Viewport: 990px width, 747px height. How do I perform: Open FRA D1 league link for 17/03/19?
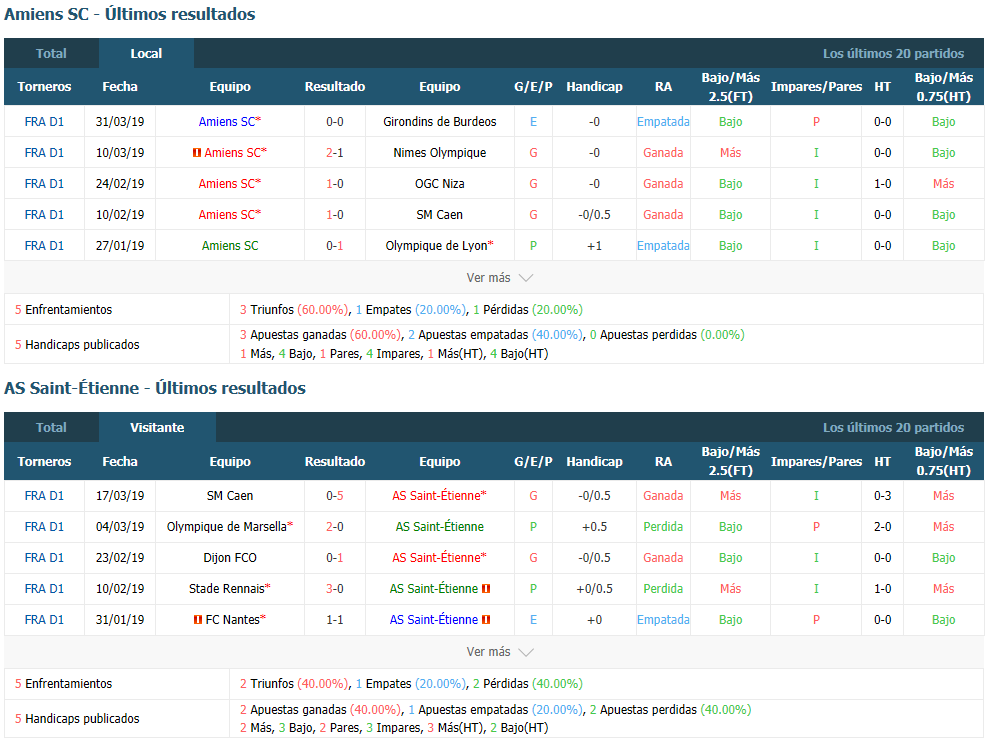(x=44, y=496)
